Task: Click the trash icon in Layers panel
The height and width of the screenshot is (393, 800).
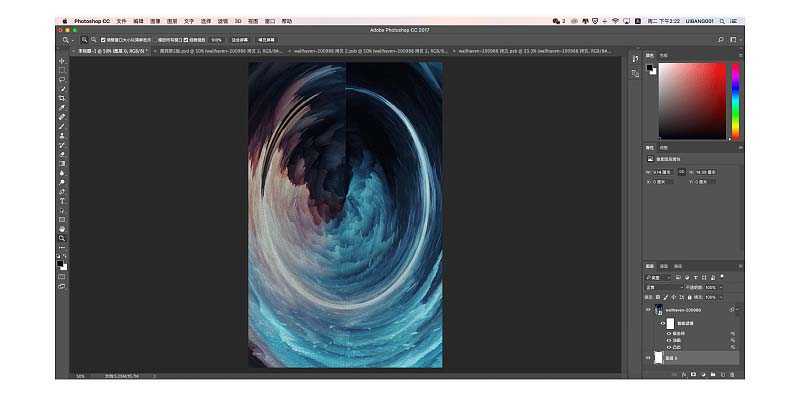Action: 732,375
